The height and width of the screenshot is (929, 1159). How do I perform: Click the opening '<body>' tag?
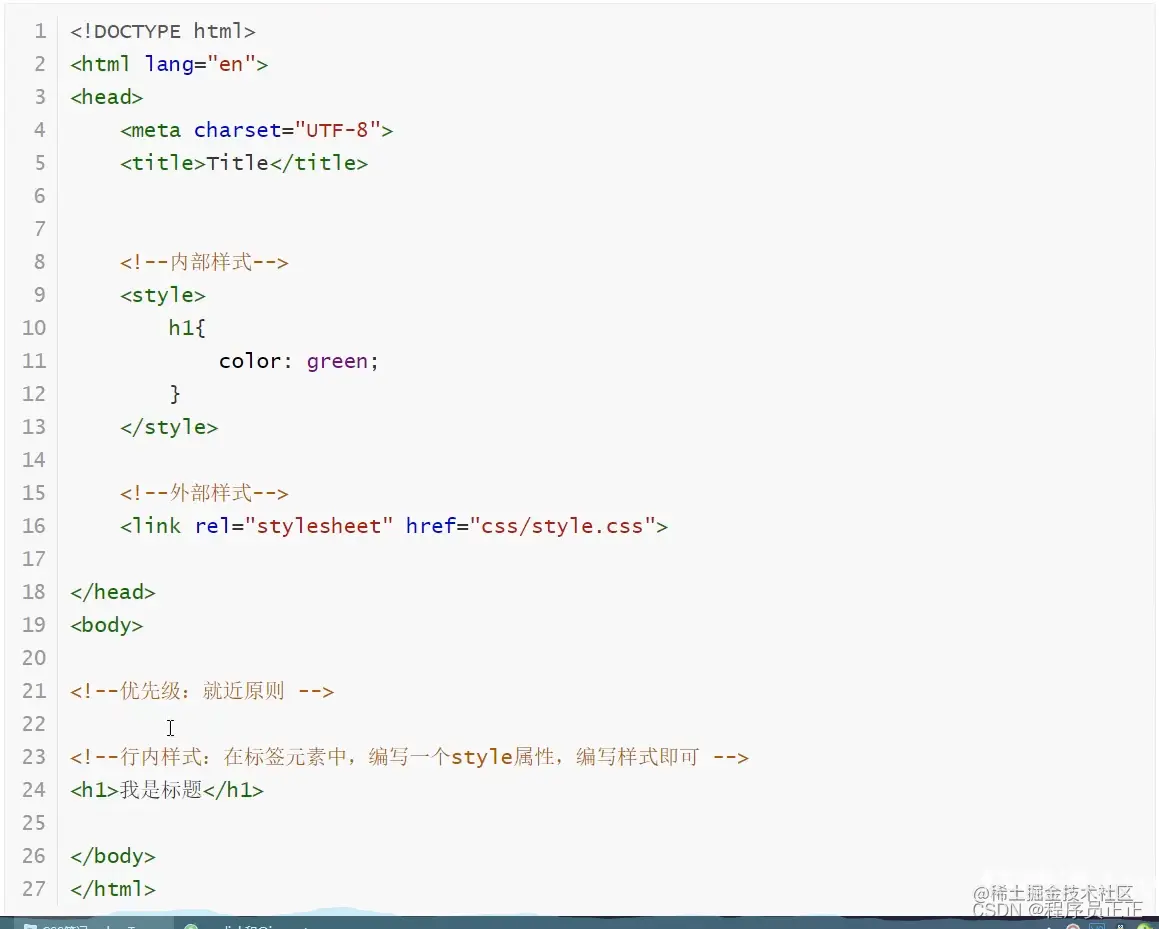pyautogui.click(x=106, y=625)
